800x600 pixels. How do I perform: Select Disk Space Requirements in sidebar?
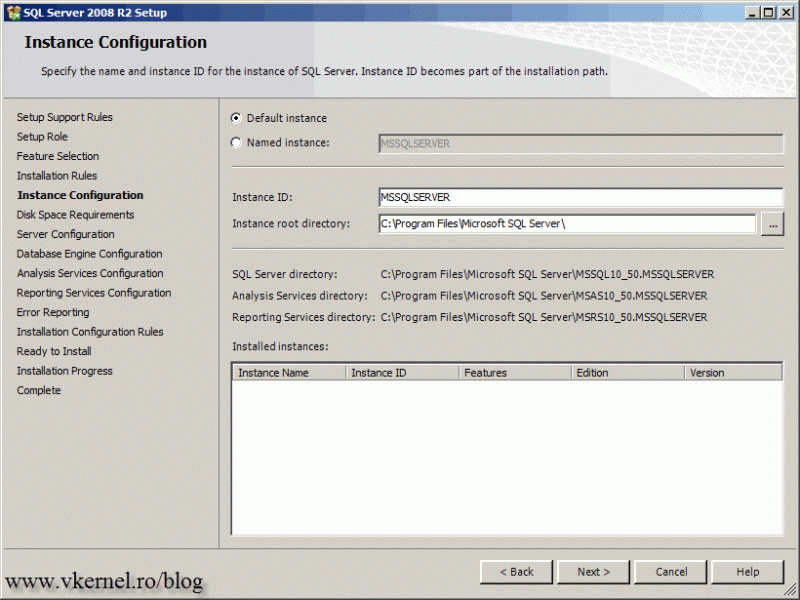pos(75,214)
